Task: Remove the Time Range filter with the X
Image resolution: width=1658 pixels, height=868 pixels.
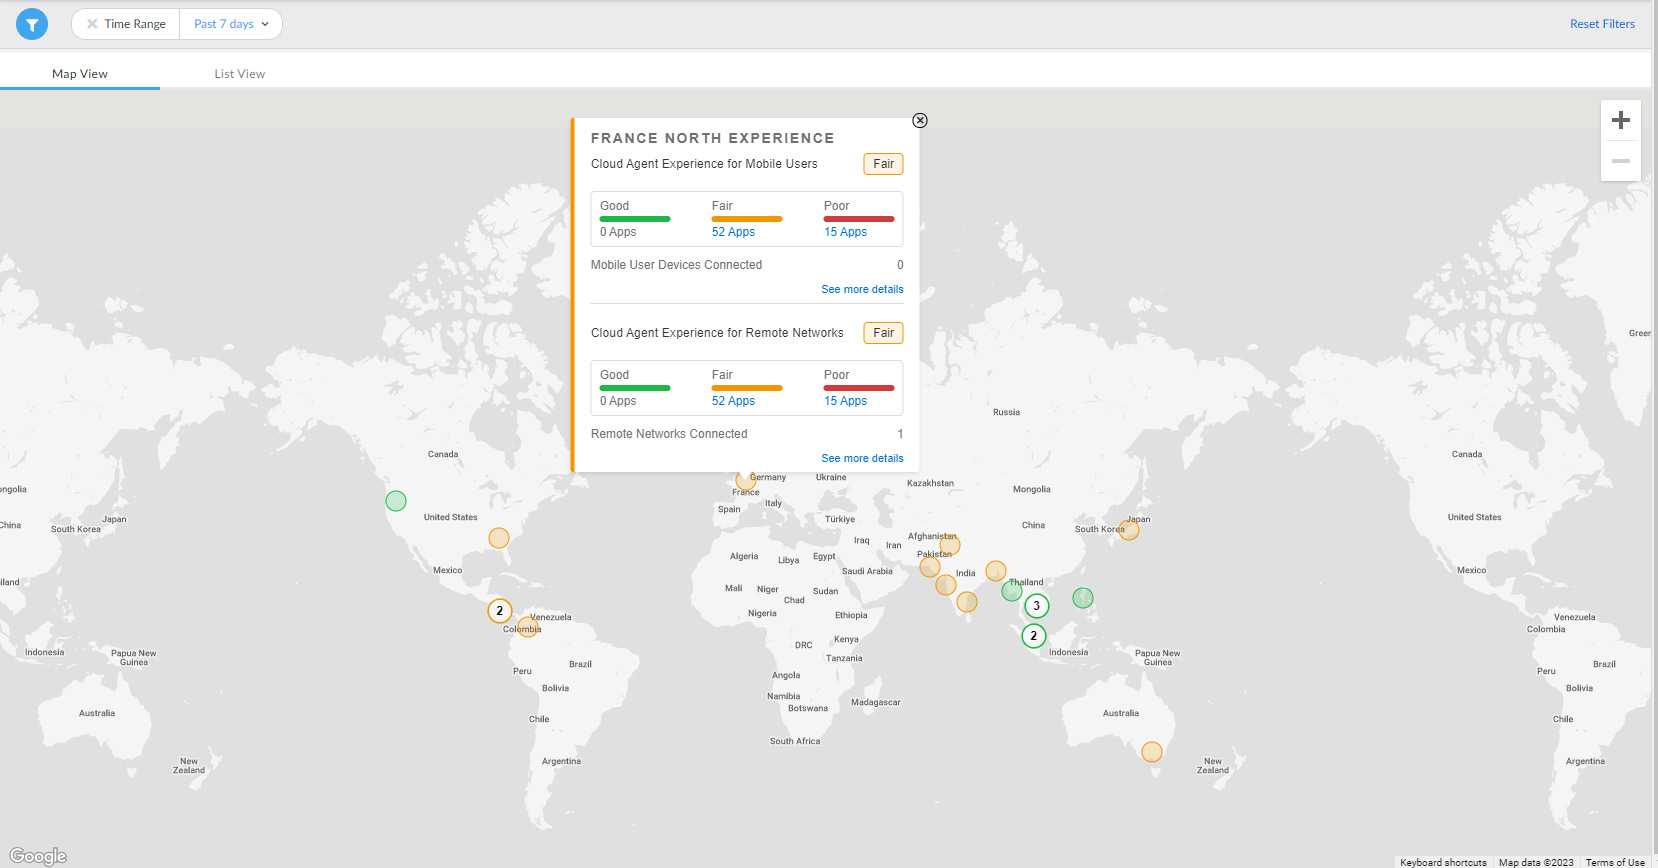Action: (92, 24)
